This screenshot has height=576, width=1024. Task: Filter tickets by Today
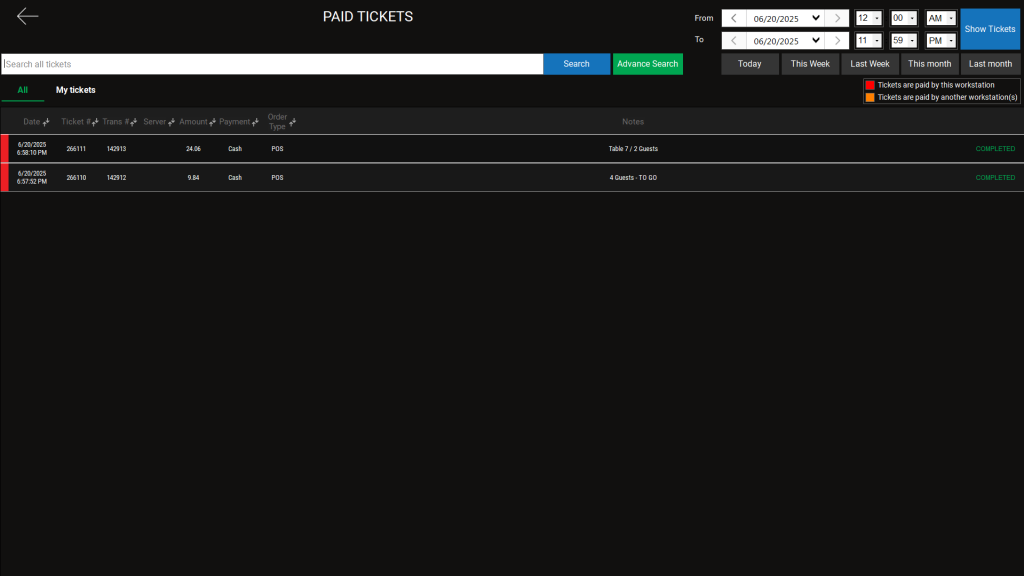pyautogui.click(x=750, y=64)
